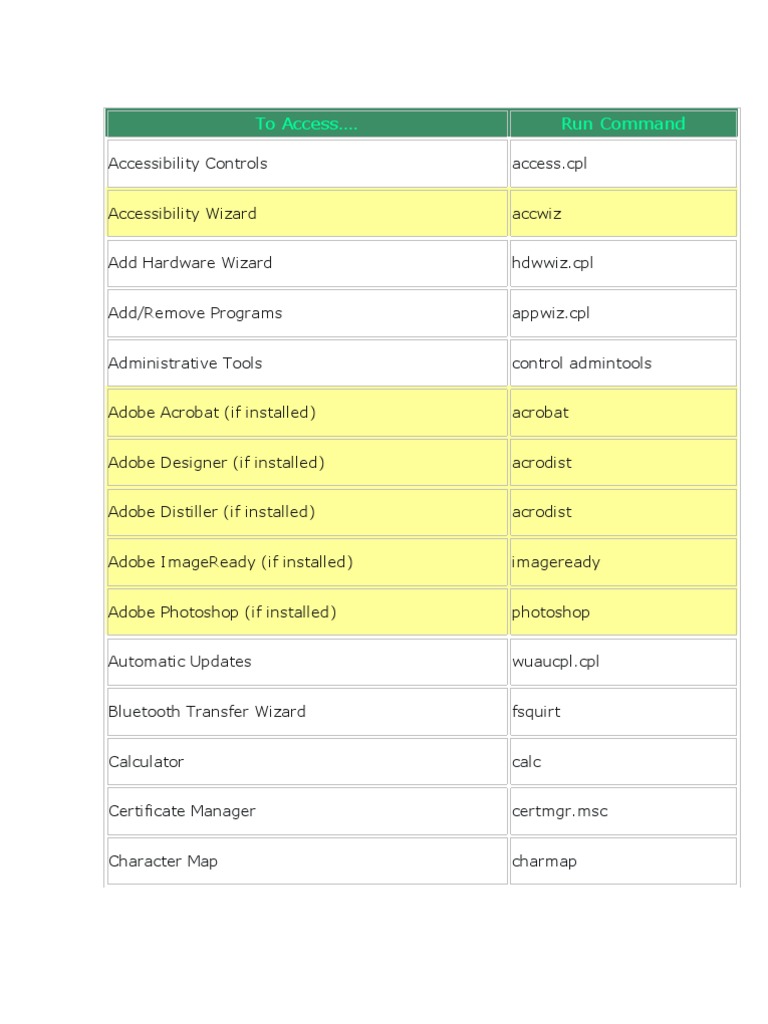Click the accwiz command cell
The width and height of the screenshot is (768, 1024).
537,213
